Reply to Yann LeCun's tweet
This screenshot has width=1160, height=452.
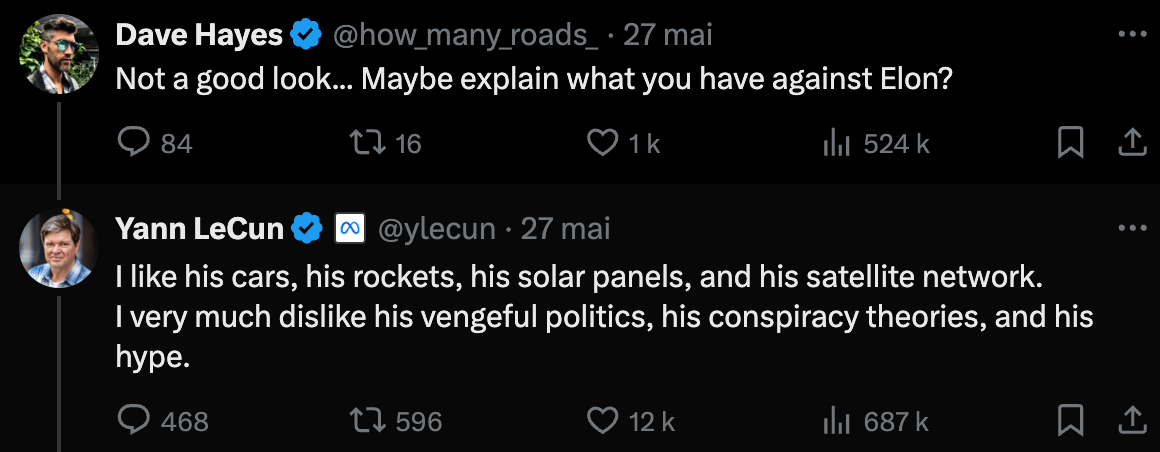coord(133,421)
